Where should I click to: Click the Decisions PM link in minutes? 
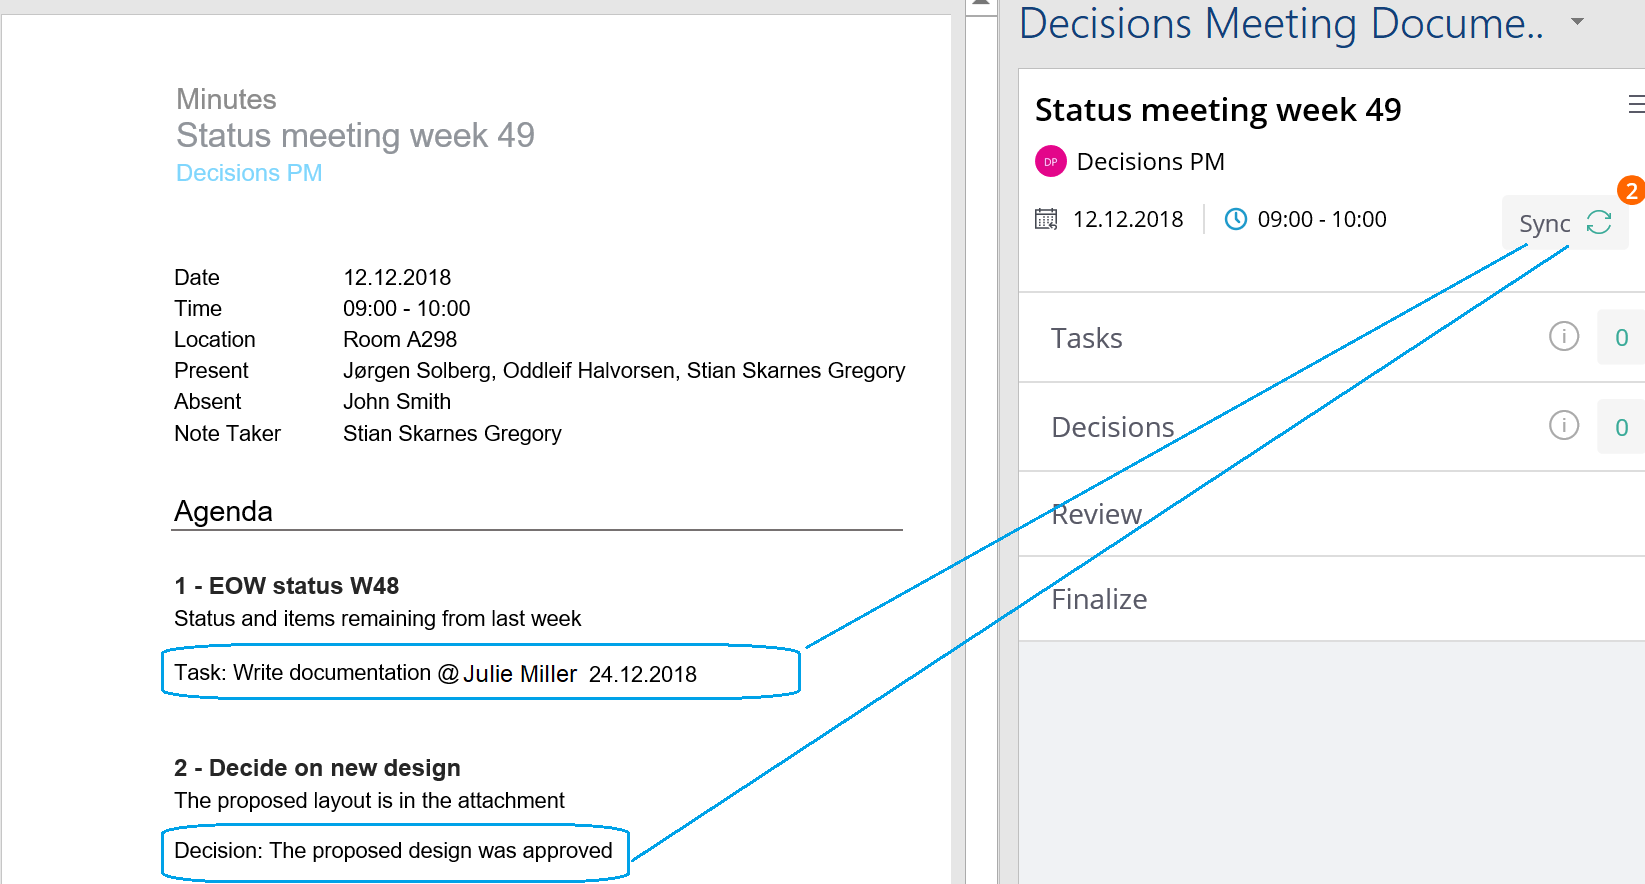(249, 173)
